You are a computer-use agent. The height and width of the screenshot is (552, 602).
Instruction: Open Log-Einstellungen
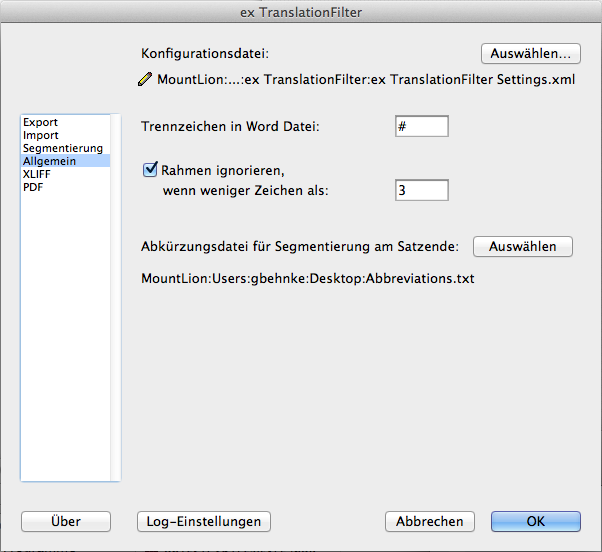204,521
